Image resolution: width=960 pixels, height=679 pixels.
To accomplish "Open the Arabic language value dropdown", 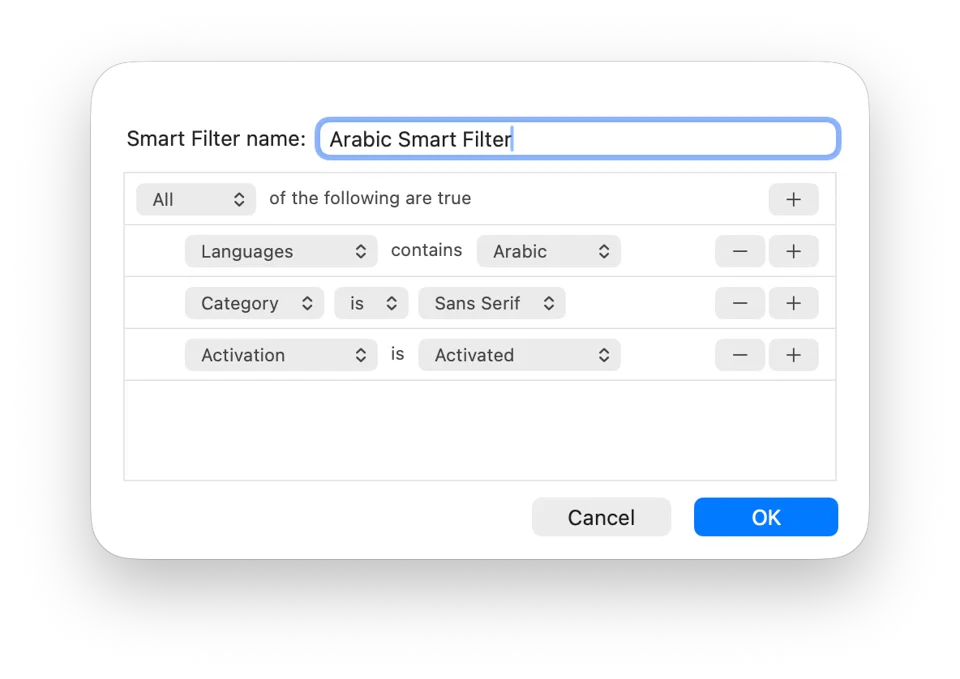I will 549,252.
